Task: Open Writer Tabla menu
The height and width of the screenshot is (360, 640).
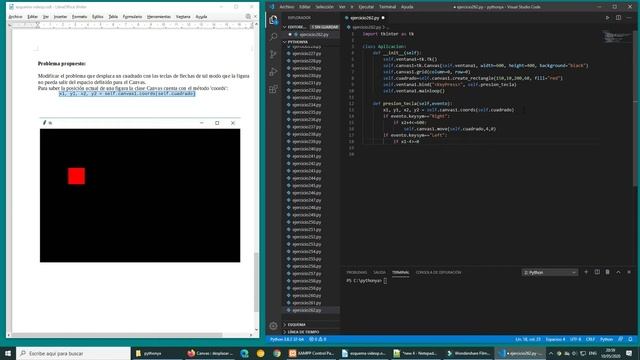Action: [x=113, y=17]
